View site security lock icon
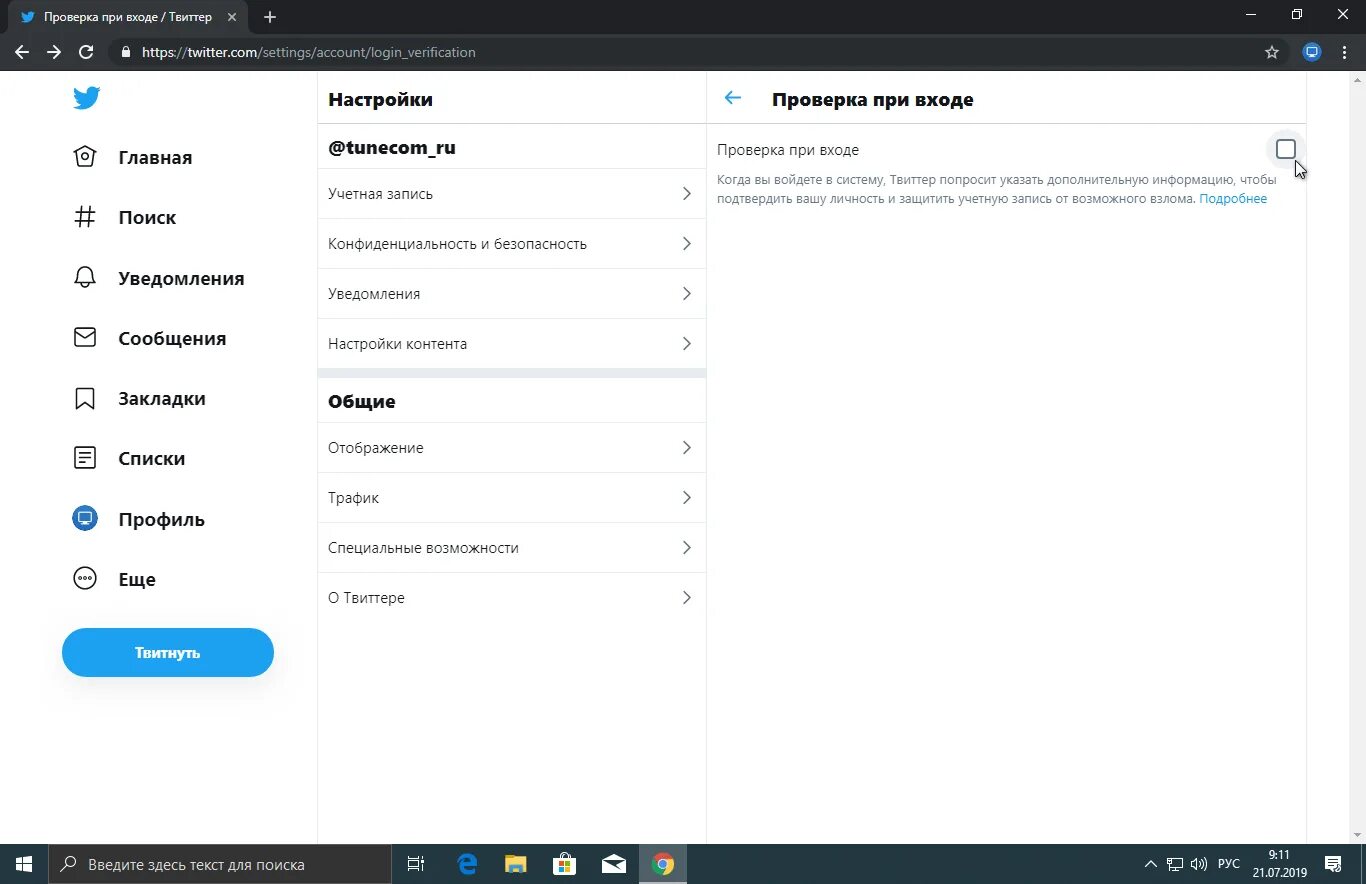 pos(125,52)
